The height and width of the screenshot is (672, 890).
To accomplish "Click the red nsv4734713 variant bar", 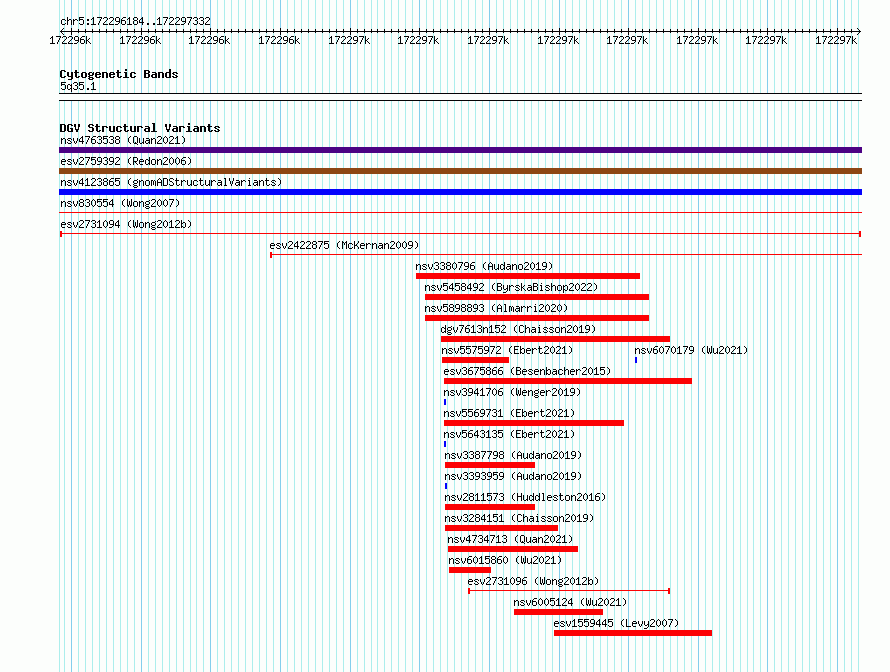I will tap(513, 549).
